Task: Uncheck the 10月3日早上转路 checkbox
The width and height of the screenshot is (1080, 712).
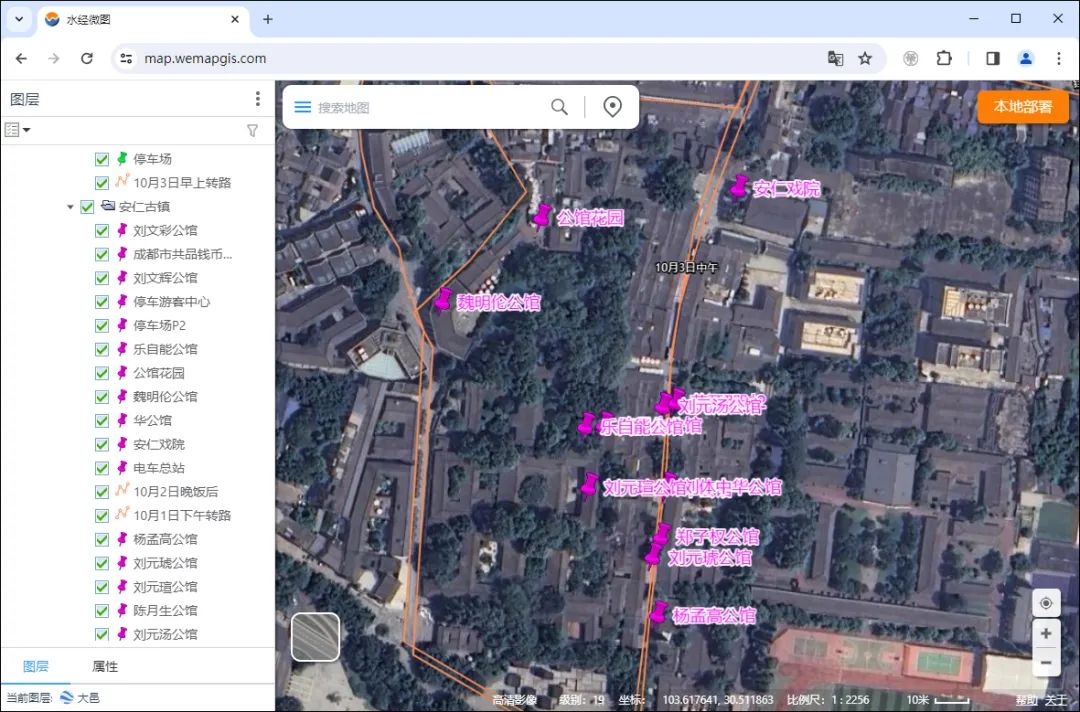Action: 102,183
